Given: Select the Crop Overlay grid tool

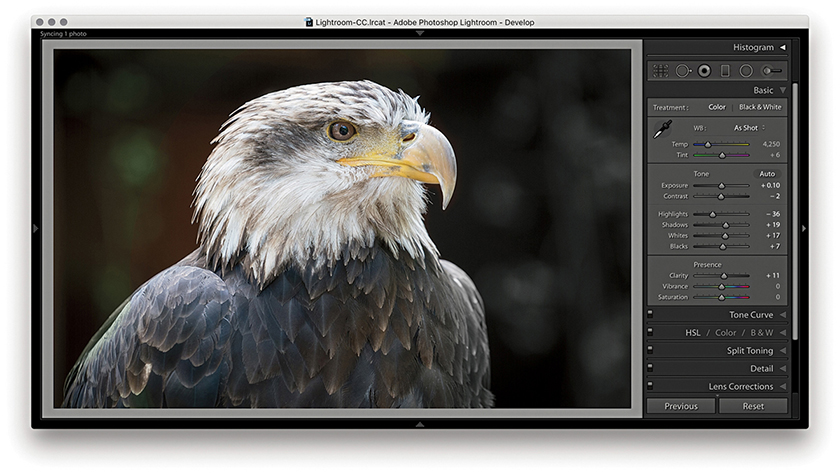Looking at the screenshot, I should pyautogui.click(x=661, y=71).
